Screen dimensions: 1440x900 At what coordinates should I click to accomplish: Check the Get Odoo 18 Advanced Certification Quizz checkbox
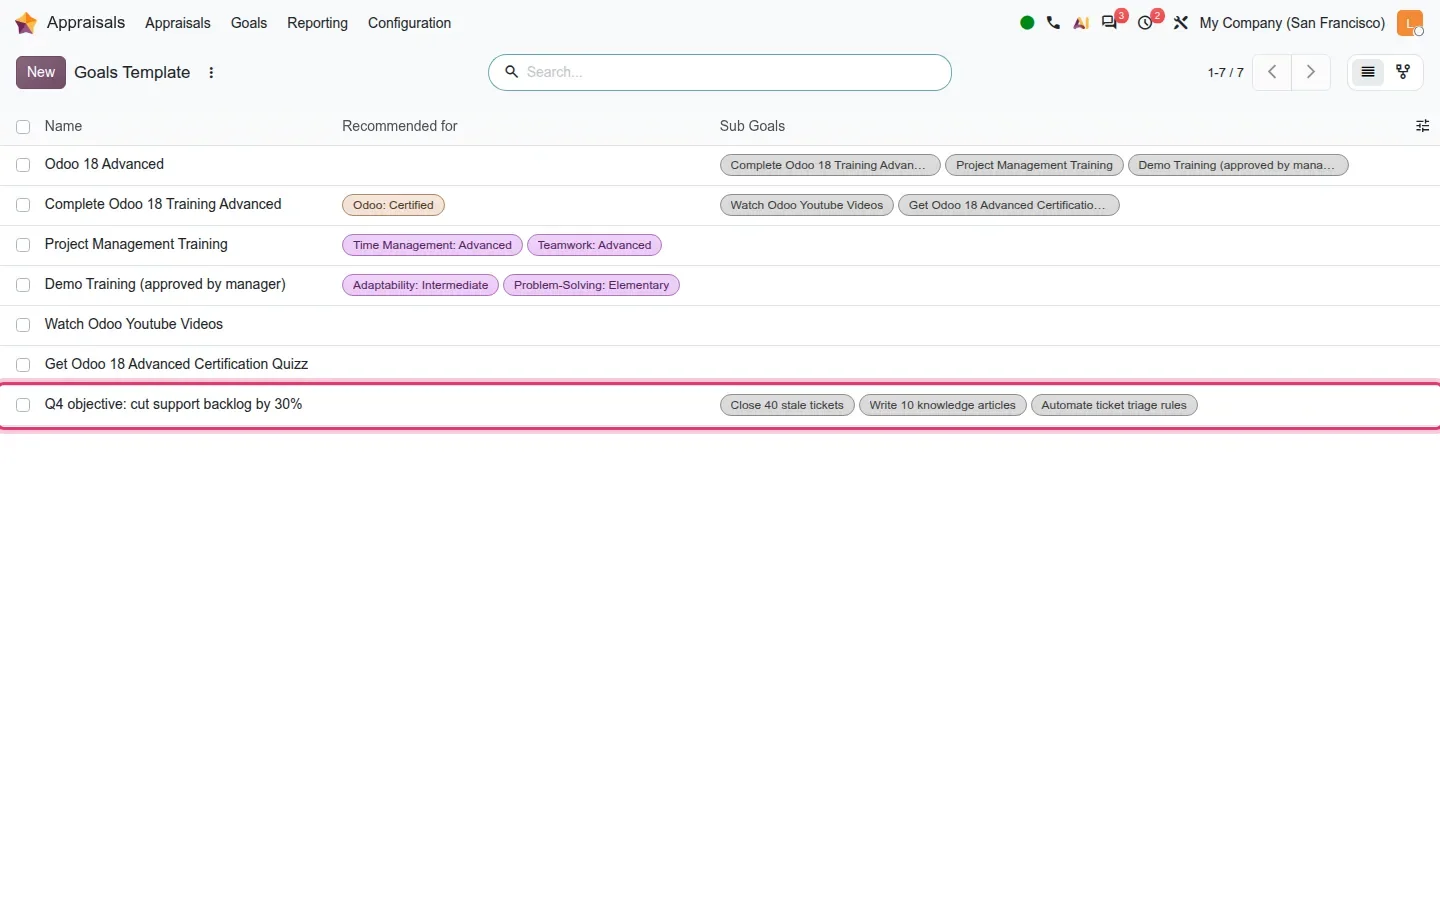tap(23, 365)
